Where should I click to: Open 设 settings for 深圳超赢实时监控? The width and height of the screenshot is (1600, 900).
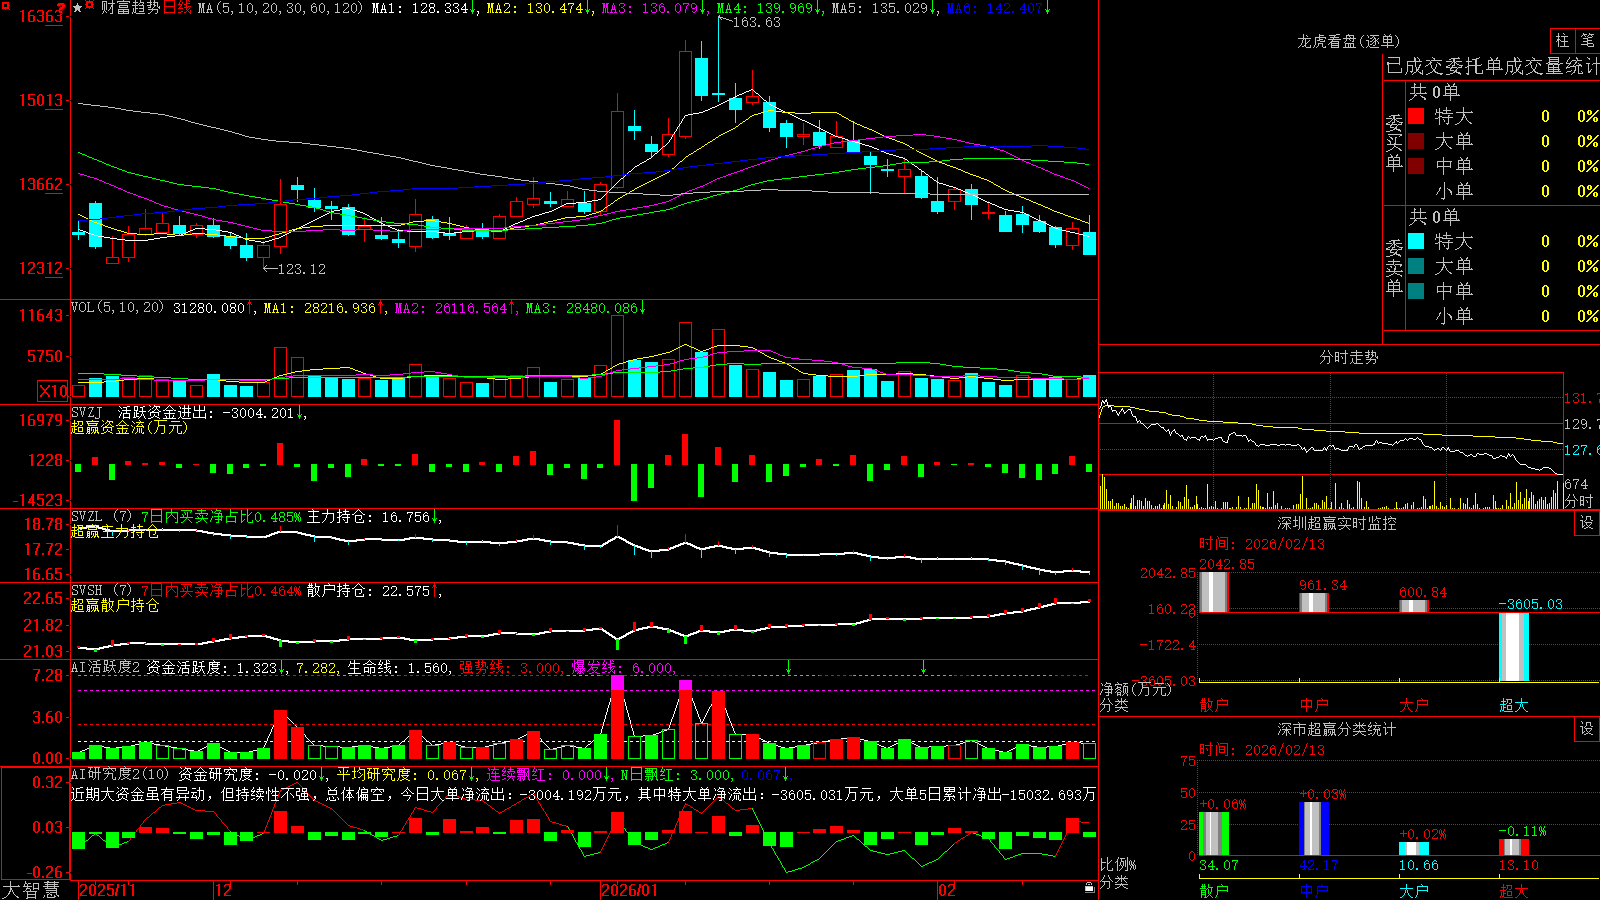tap(1587, 523)
